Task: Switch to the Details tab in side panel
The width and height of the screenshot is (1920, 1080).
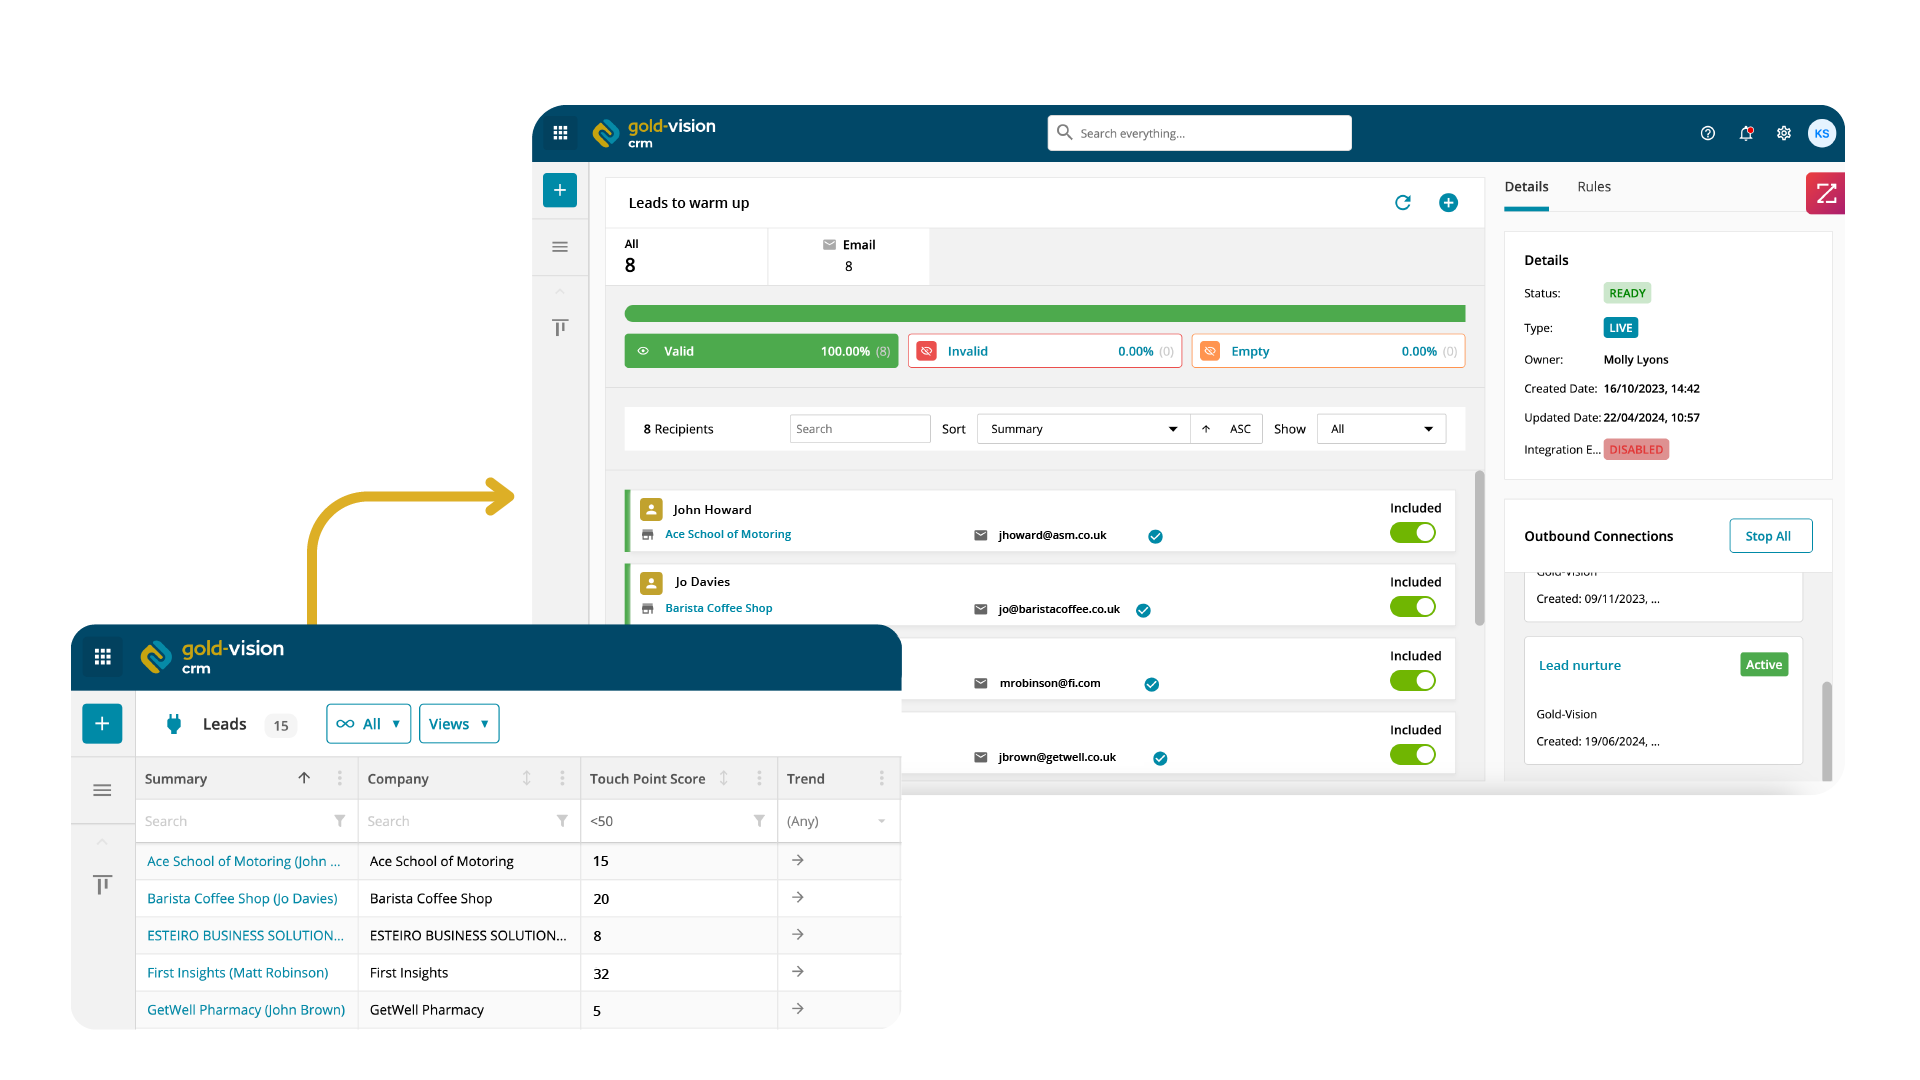Action: click(1527, 186)
